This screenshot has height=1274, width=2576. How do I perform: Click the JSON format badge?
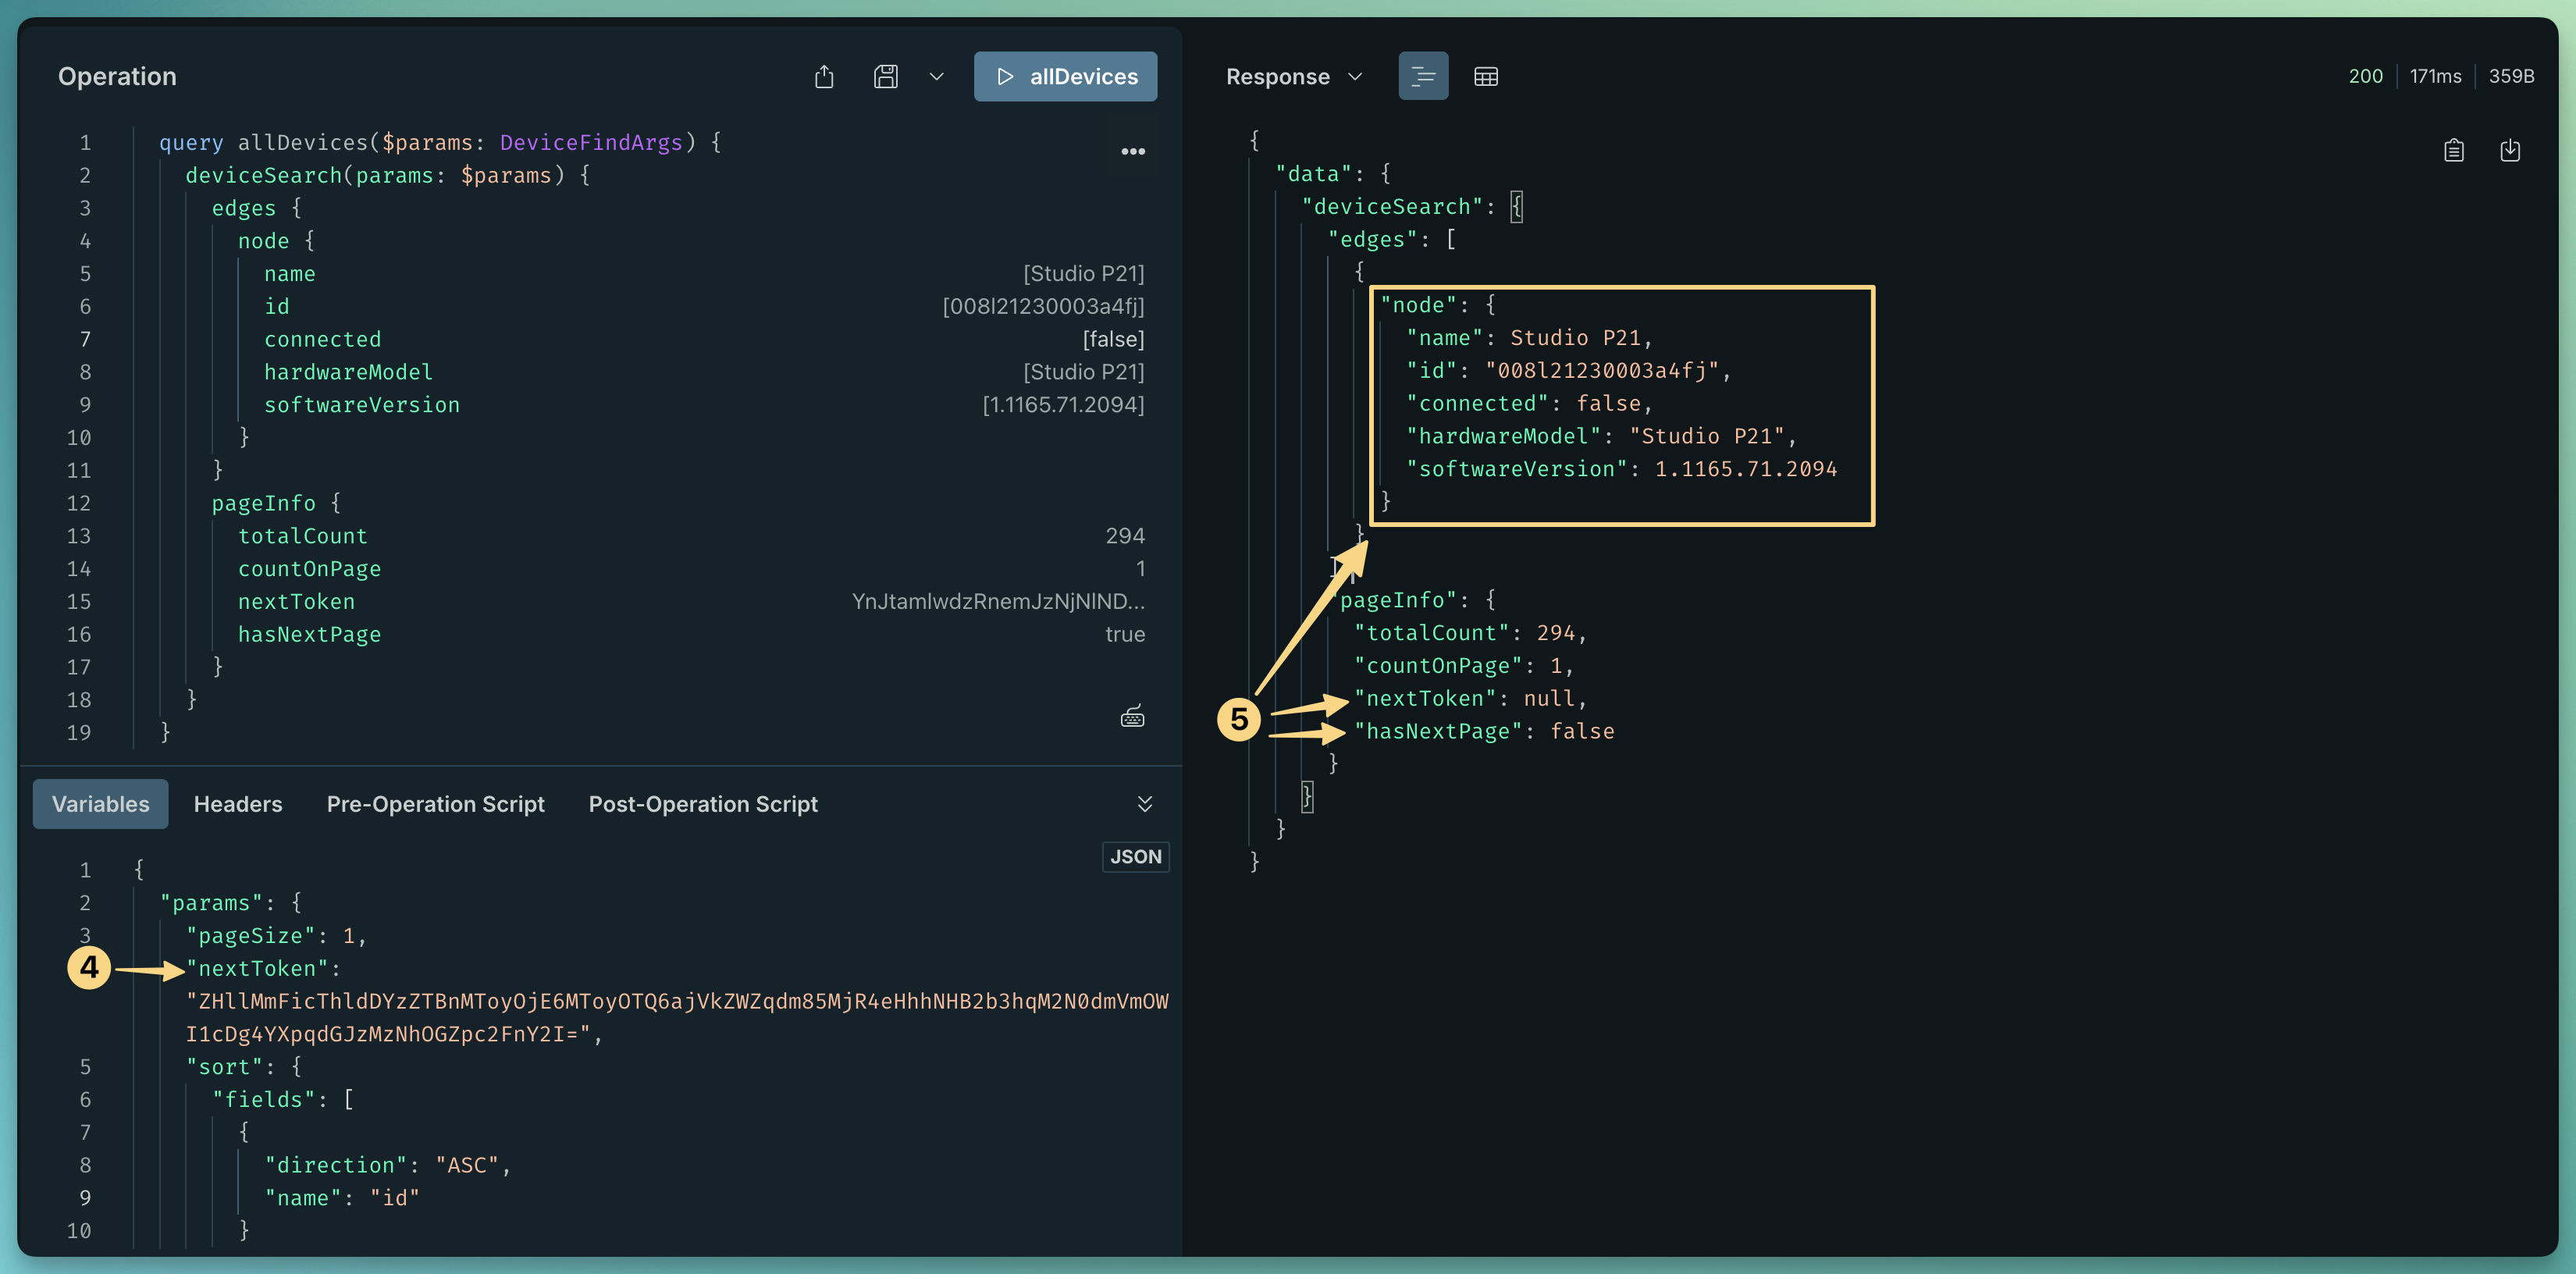tap(1136, 857)
